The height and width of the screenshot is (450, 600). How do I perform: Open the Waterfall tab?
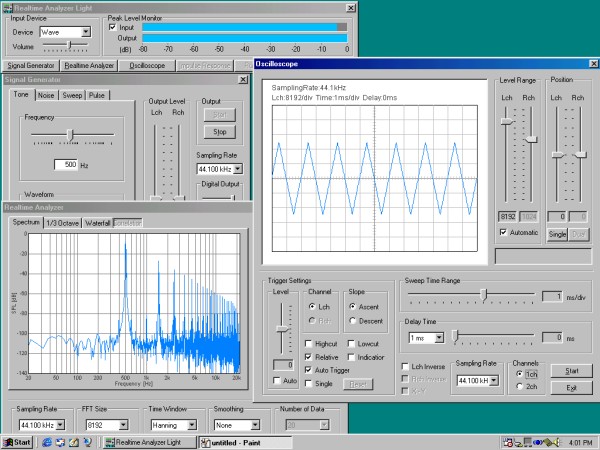(x=97, y=223)
